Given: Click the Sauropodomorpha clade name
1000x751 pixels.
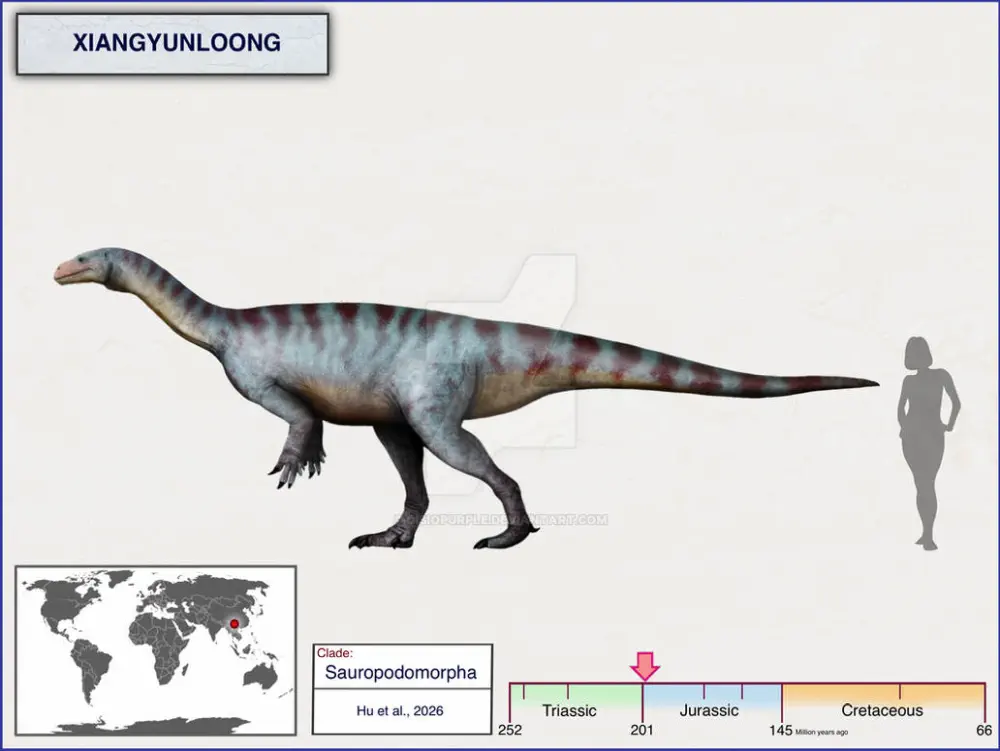Looking at the screenshot, I should tap(400, 673).
